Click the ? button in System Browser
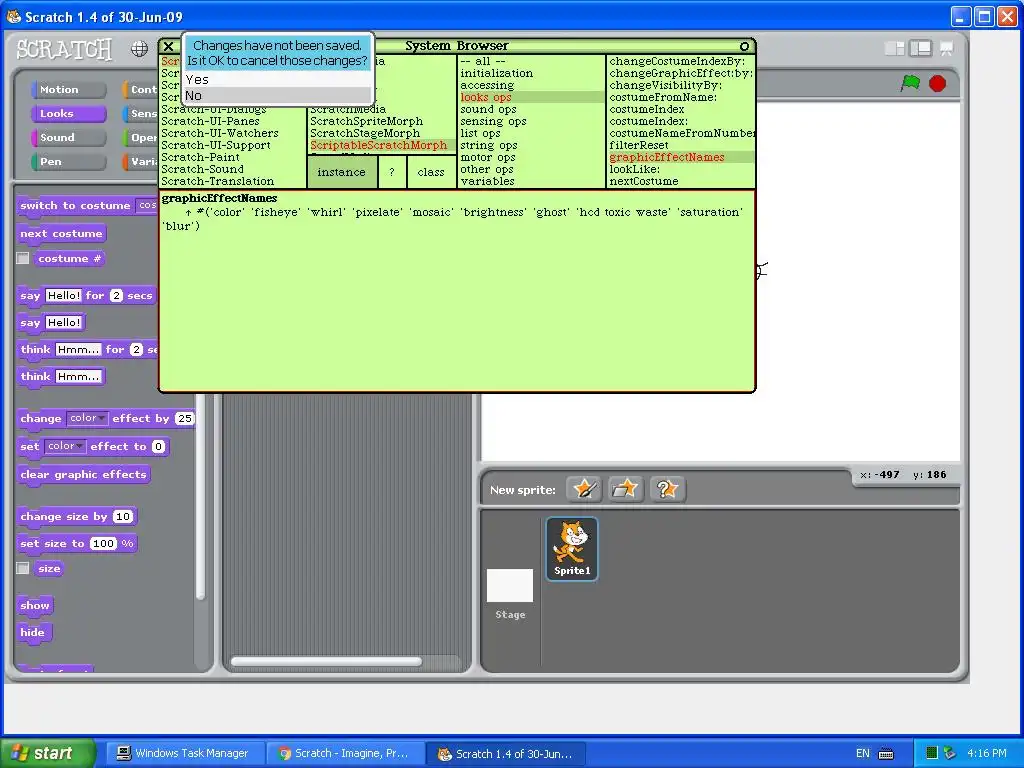1024x768 pixels. 392,172
